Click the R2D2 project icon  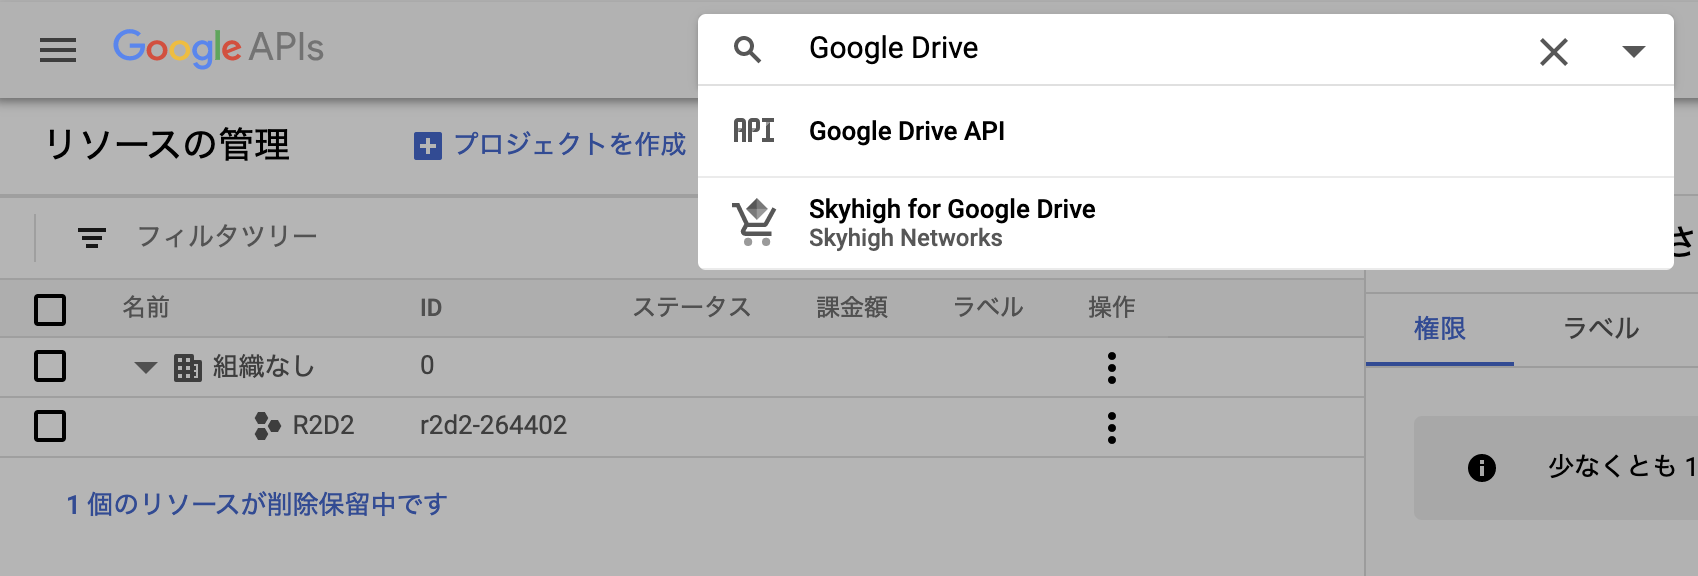[x=267, y=426]
